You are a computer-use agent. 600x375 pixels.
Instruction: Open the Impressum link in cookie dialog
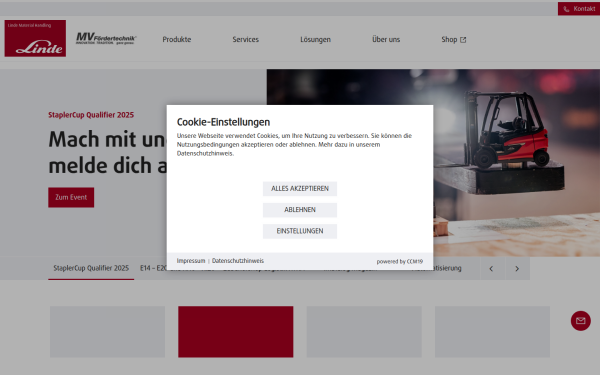(191, 261)
